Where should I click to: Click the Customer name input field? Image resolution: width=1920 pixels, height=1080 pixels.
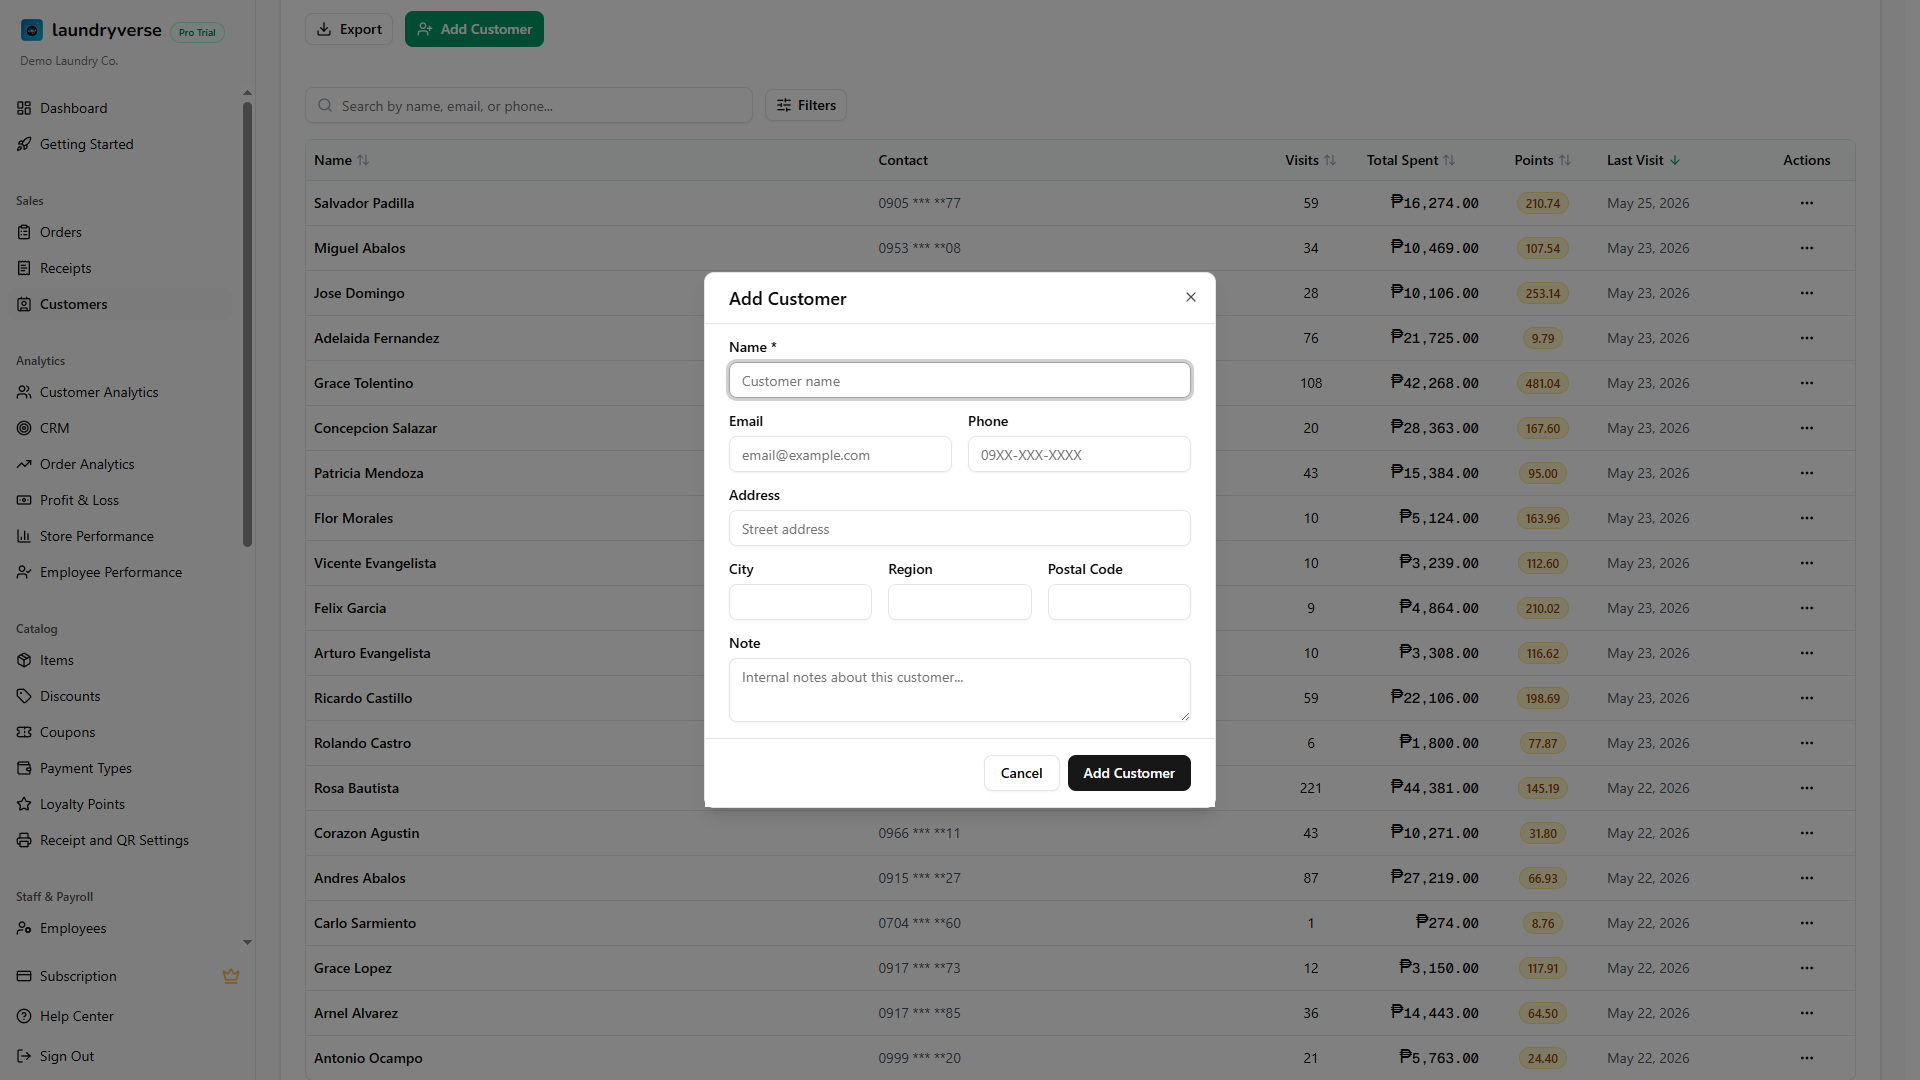coord(960,381)
